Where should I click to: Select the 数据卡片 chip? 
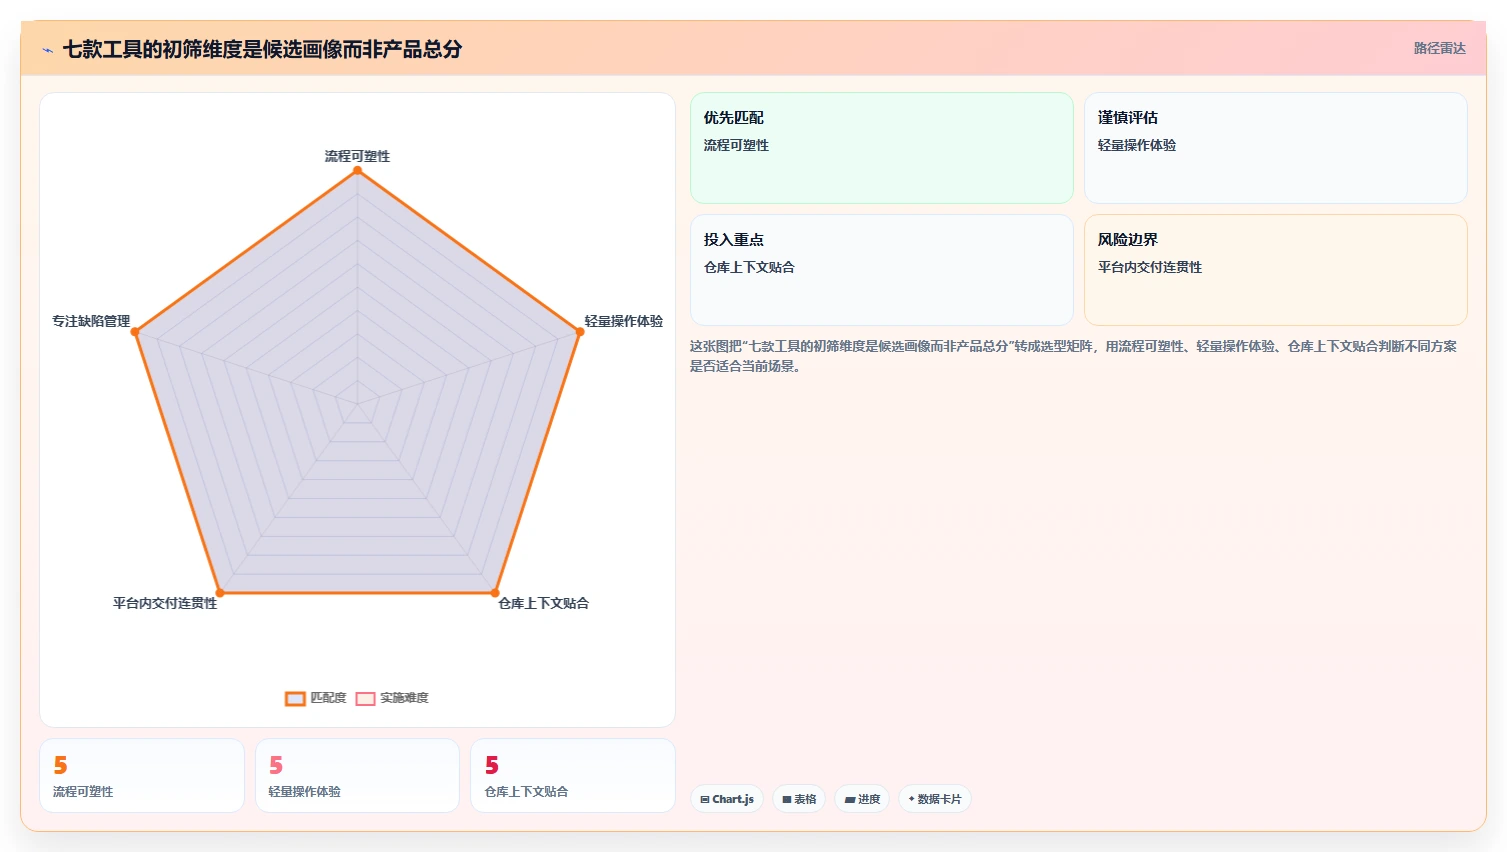[x=935, y=799]
